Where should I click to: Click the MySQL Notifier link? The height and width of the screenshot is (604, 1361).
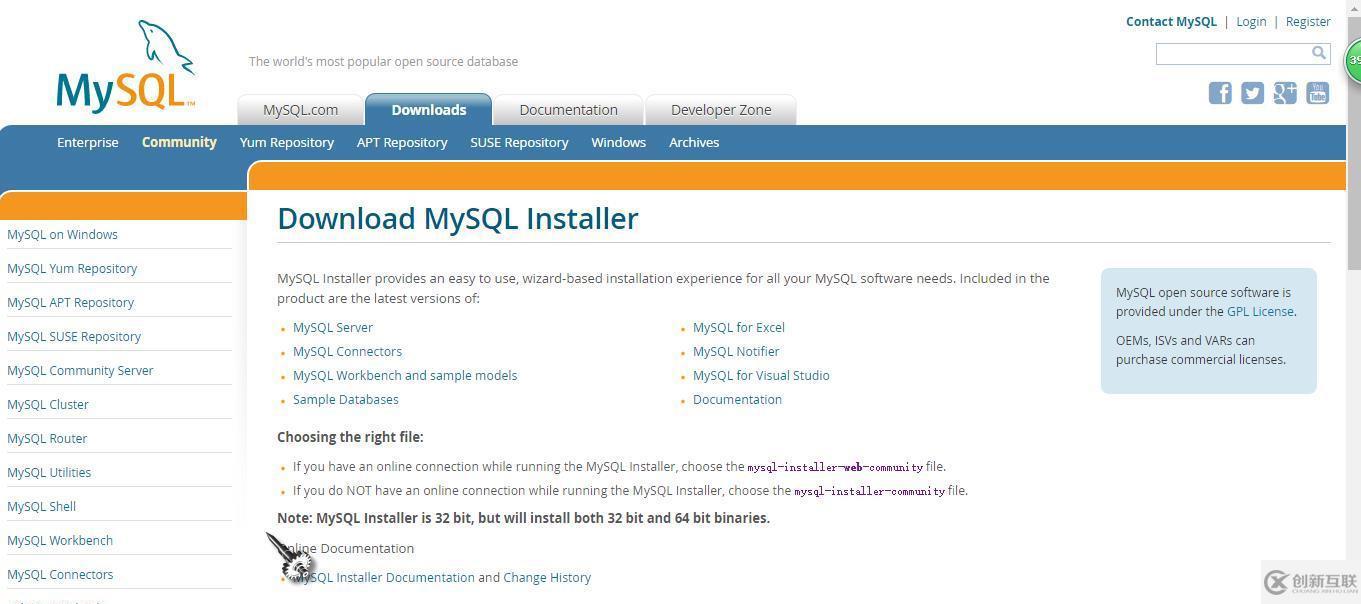click(x=736, y=351)
